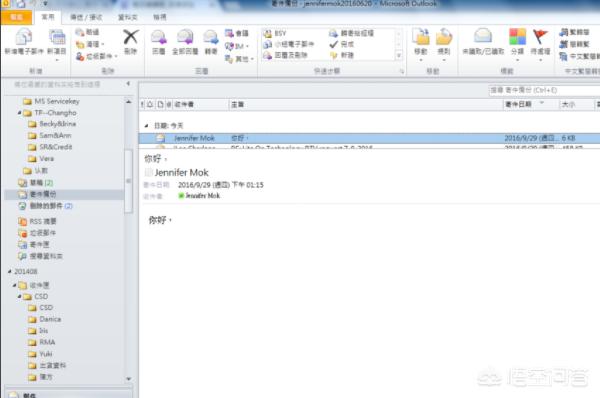Image resolution: width=600 pixels, height=398 pixels.
Task: Toggle the Unread/Read envelope button
Action: tap(483, 41)
